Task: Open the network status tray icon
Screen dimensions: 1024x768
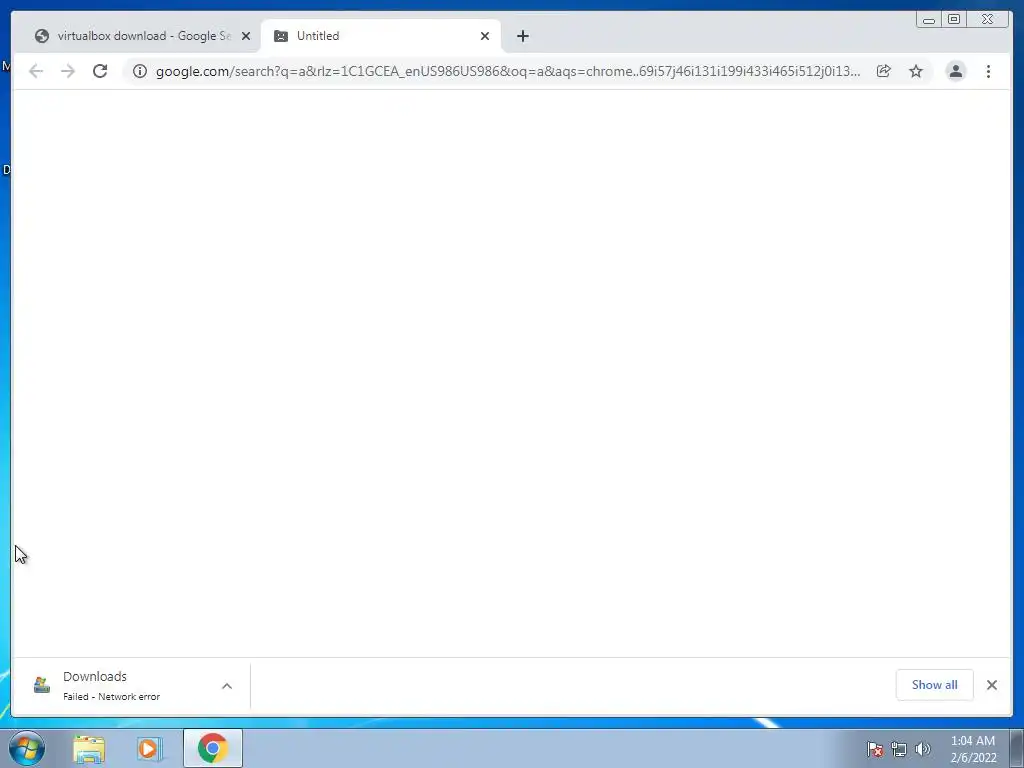Action: point(899,749)
